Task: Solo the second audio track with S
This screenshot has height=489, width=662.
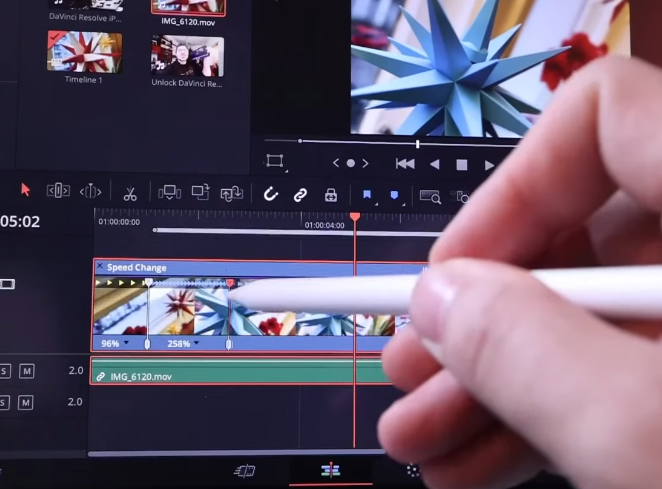Action: pos(4,402)
